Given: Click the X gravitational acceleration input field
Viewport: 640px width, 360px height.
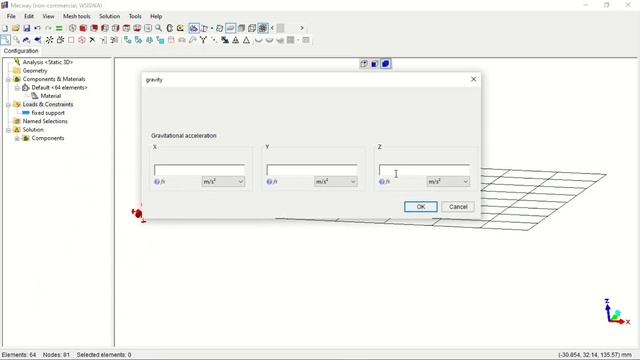Looking at the screenshot, I should point(200,170).
